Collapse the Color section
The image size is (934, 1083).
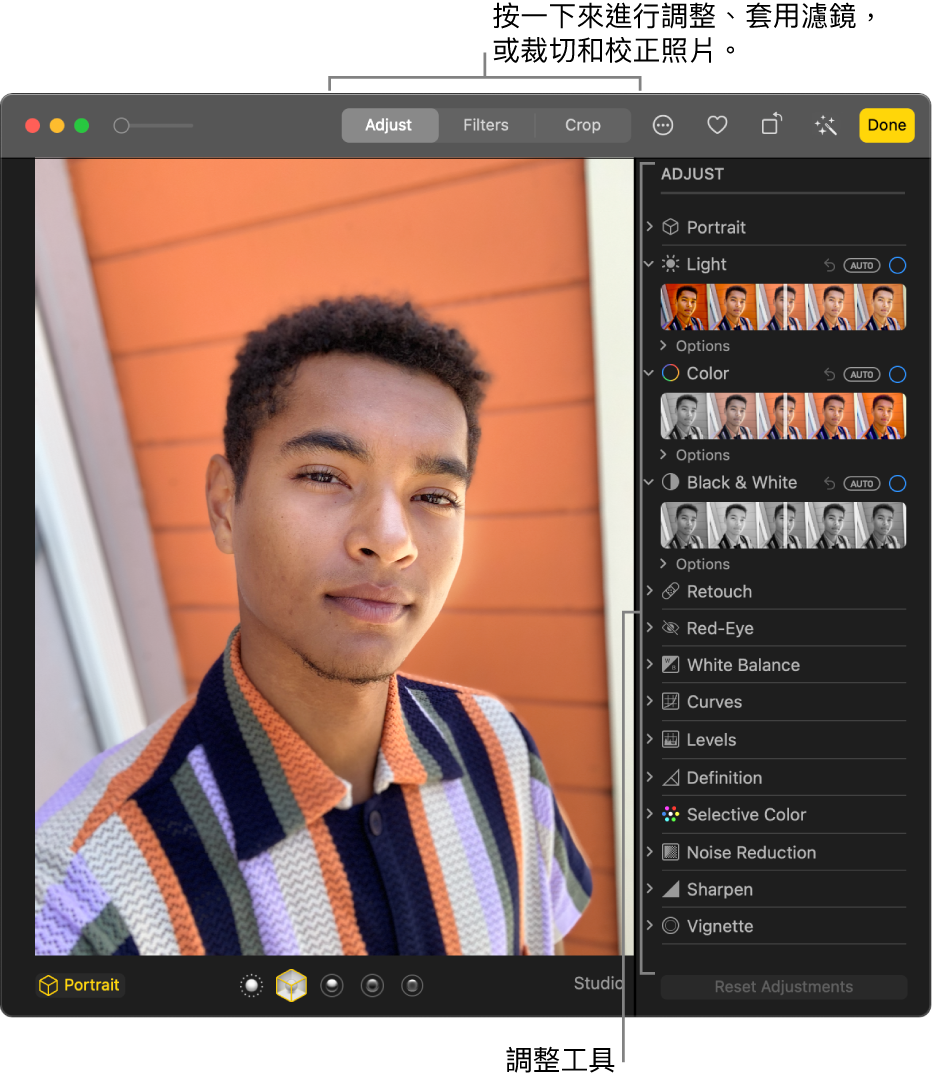coord(649,373)
